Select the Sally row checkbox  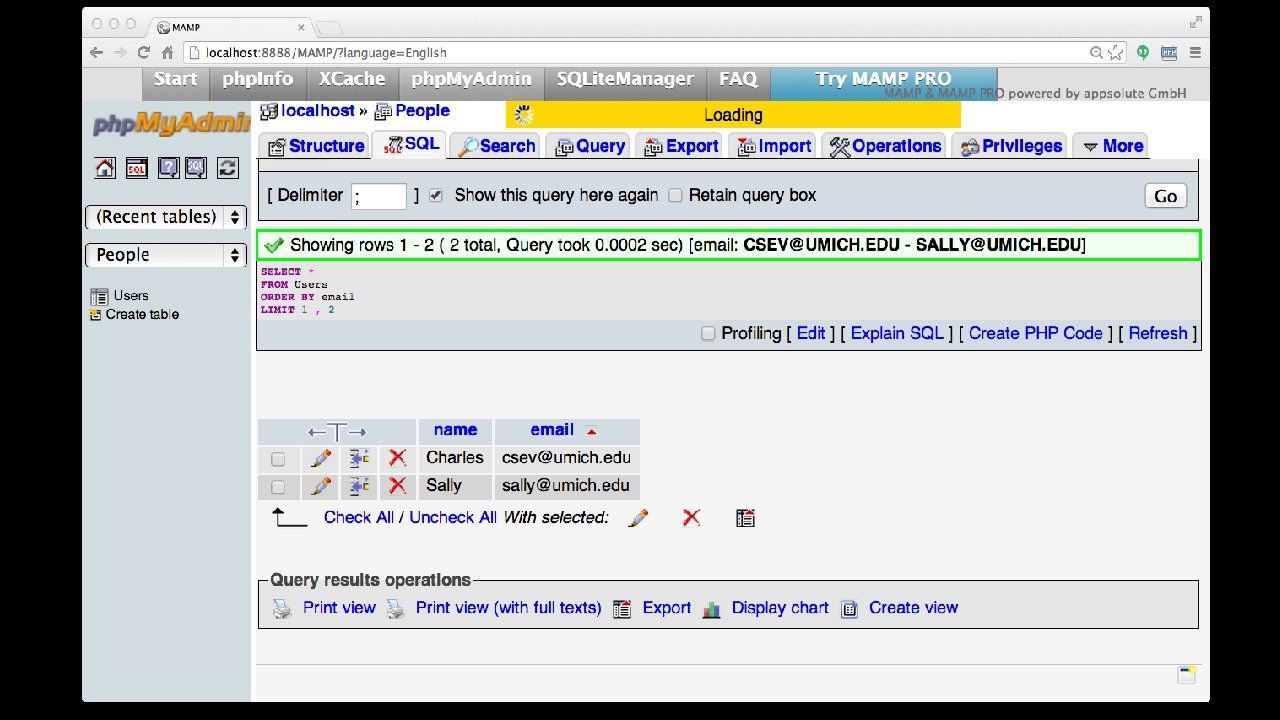pos(278,487)
